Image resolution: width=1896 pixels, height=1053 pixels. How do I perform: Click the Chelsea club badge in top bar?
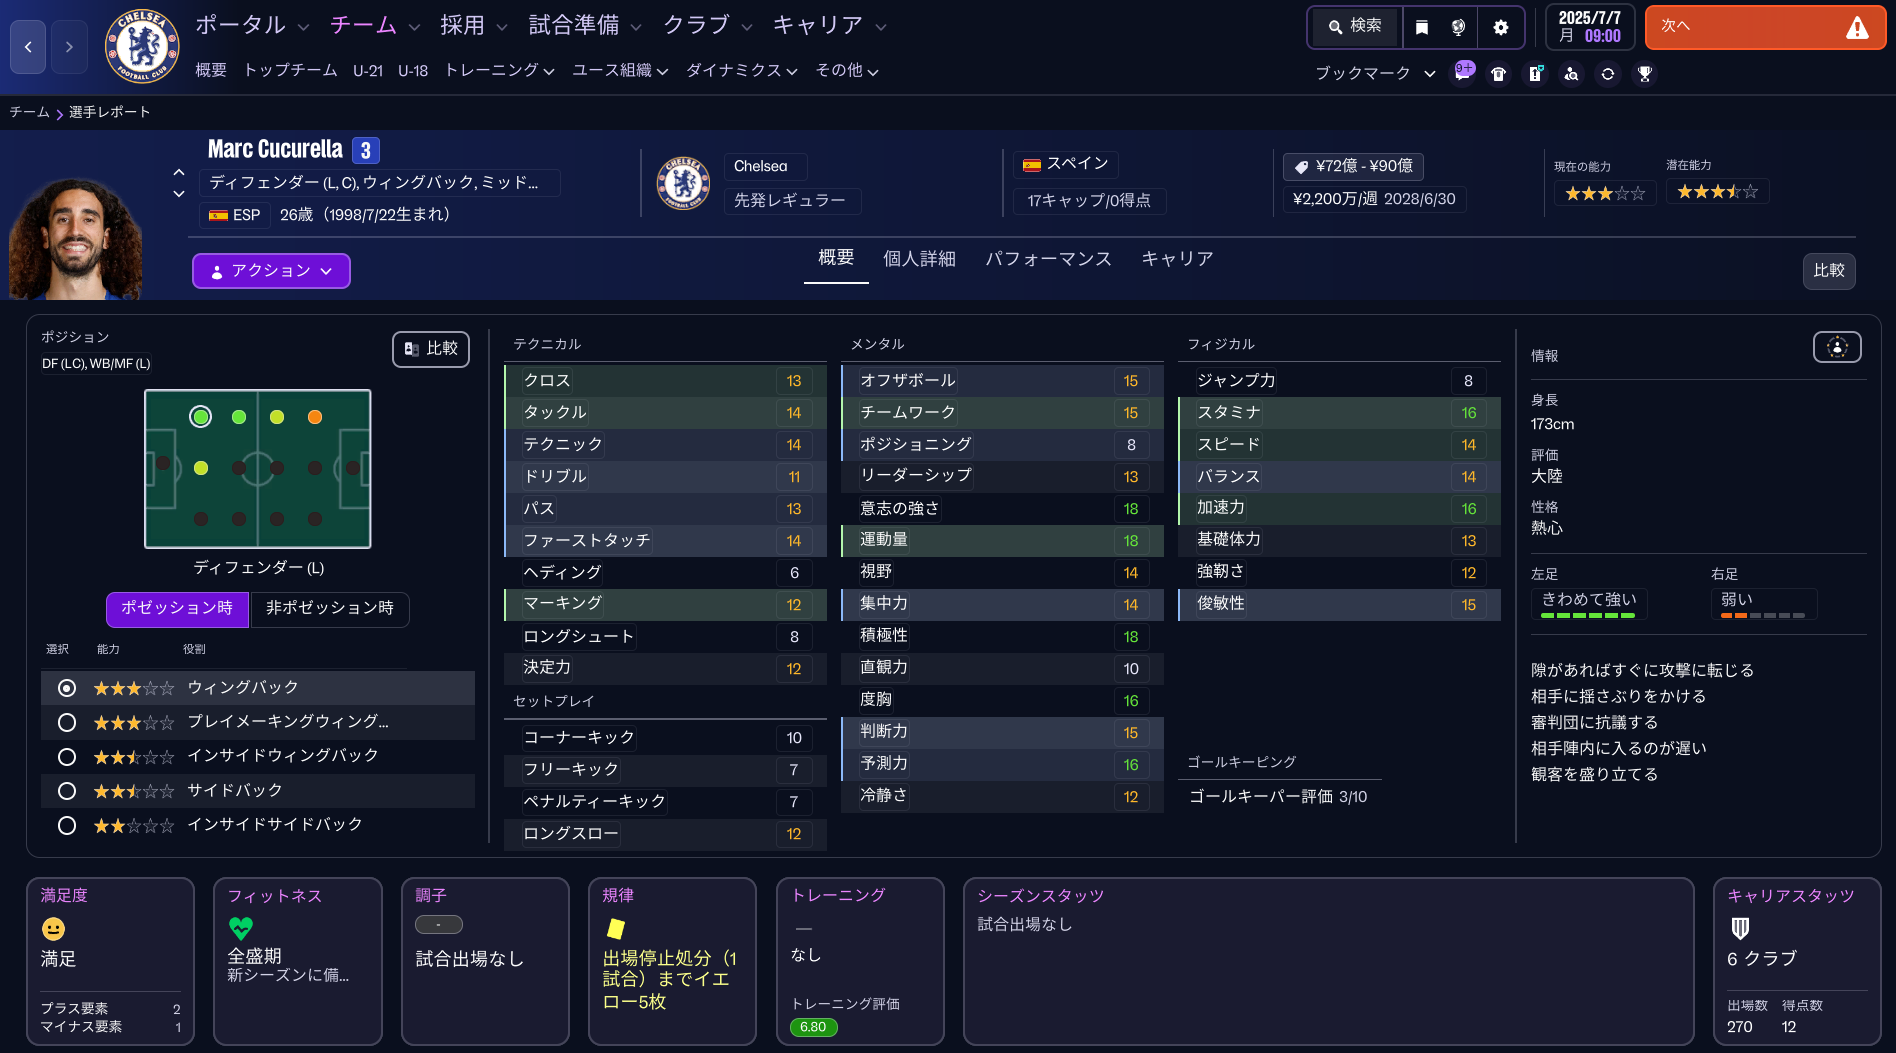pos(142,46)
